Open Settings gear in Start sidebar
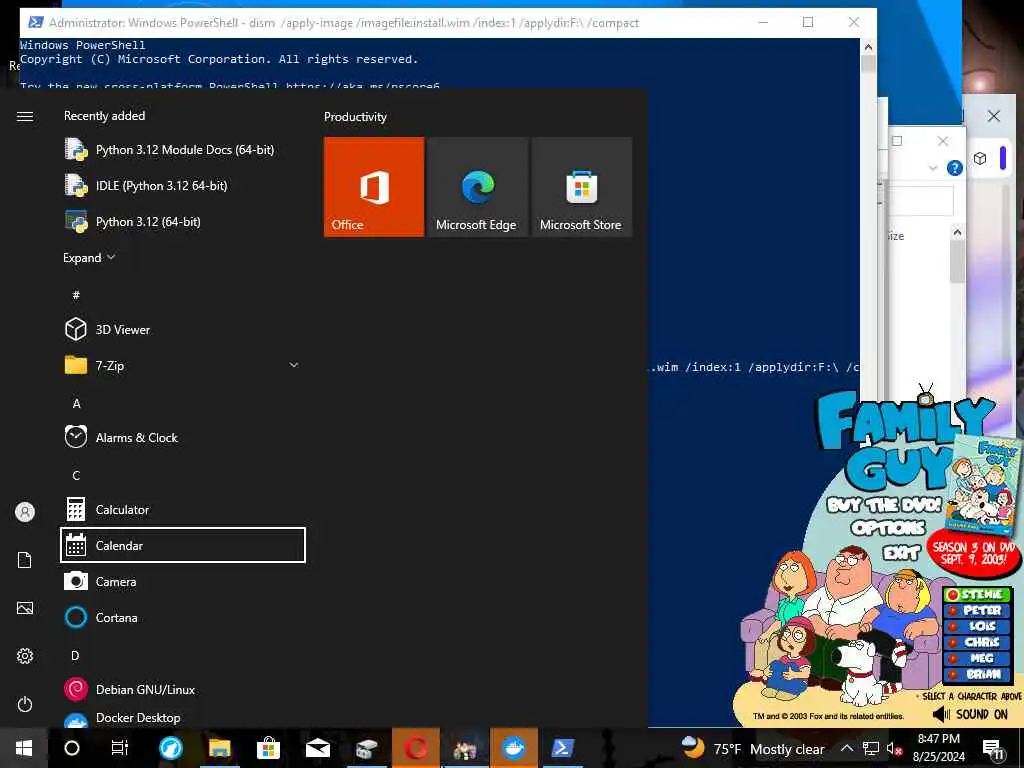This screenshot has width=1024, height=768. pos(25,656)
